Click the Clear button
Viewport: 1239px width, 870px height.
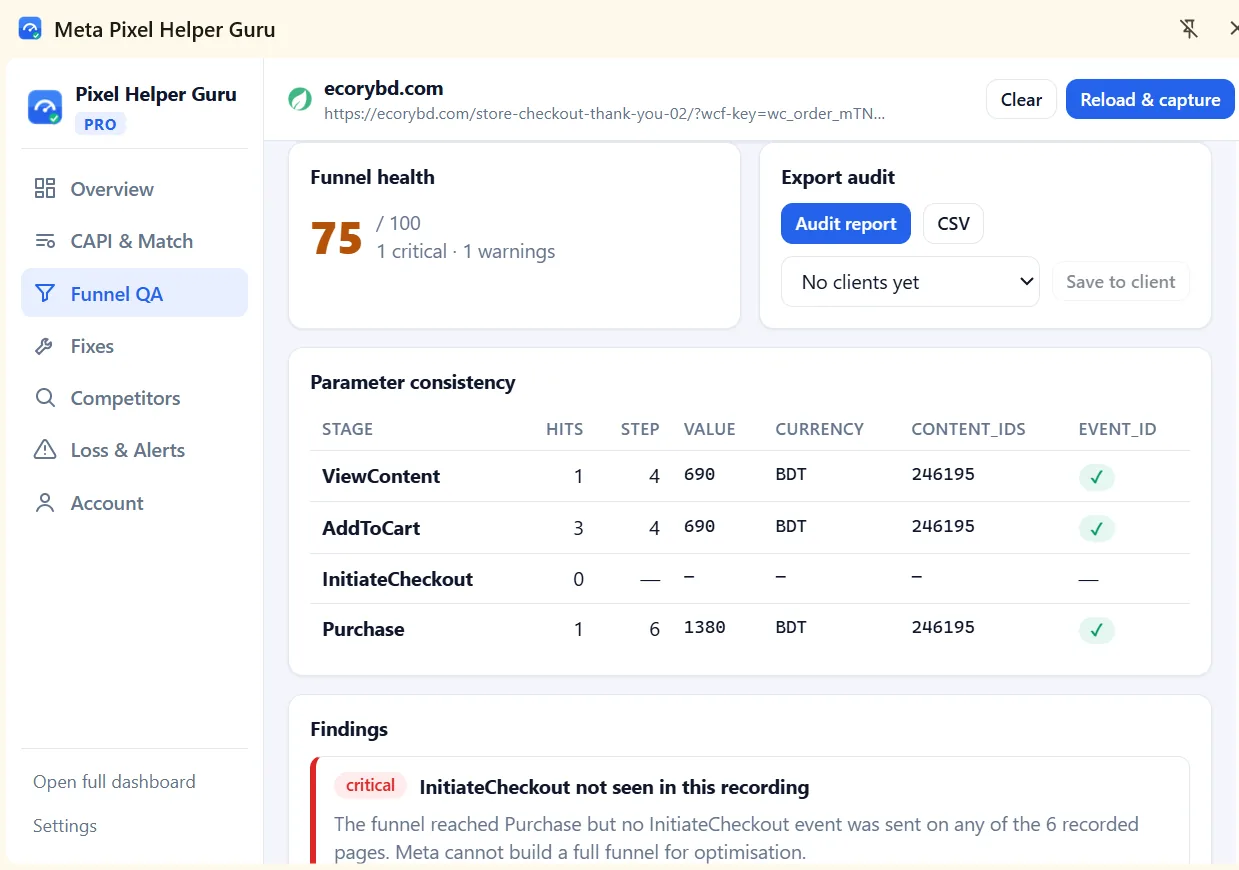[x=1021, y=99]
